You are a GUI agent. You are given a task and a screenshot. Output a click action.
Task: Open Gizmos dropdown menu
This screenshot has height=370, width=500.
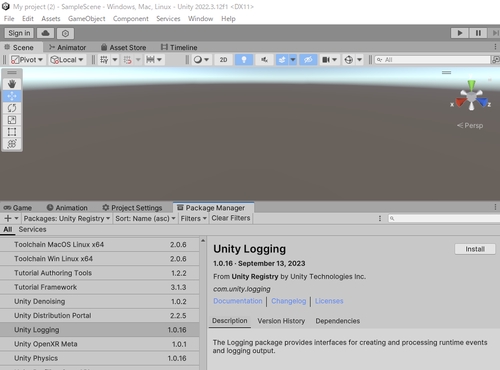(359, 60)
